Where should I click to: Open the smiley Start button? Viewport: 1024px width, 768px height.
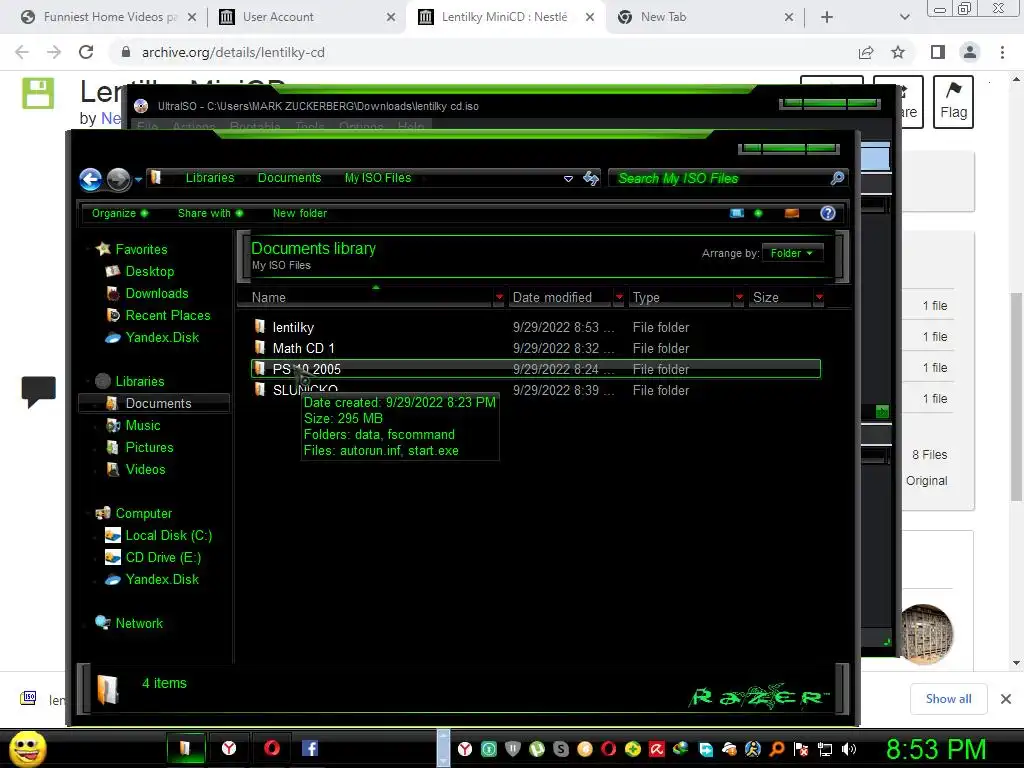click(x=27, y=748)
